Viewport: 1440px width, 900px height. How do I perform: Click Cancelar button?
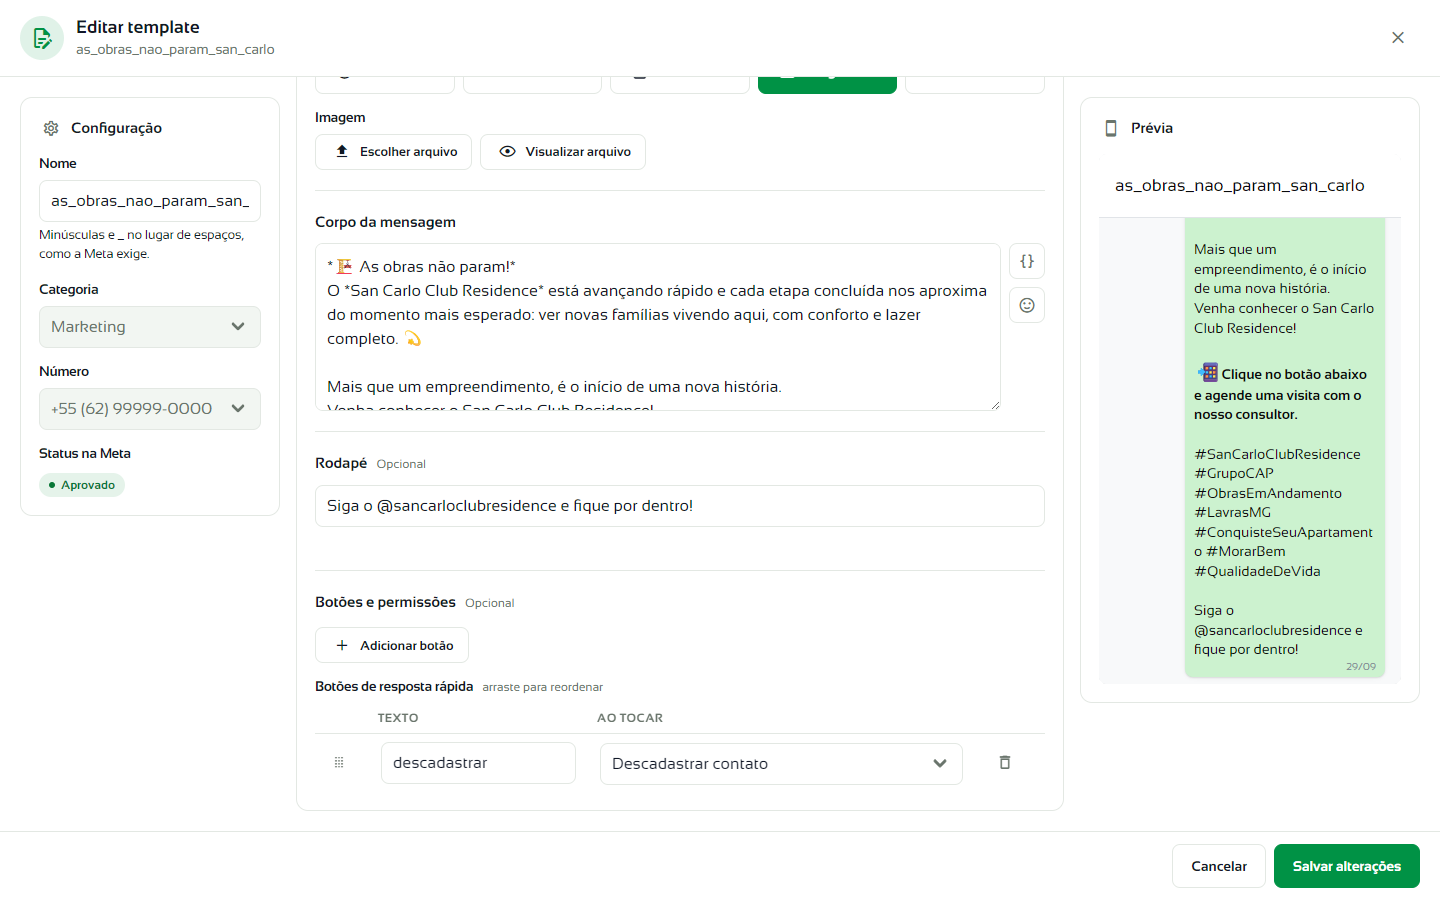[x=1219, y=866]
